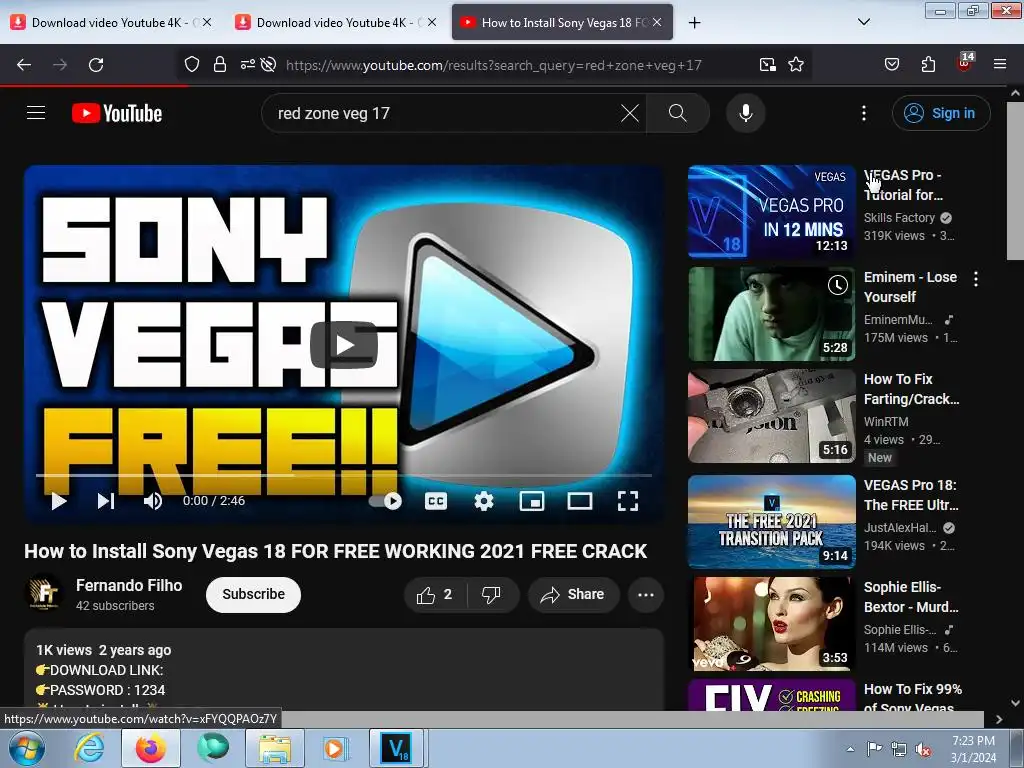Reload the page with the refresh icon
1024x768 pixels.
[96, 65]
